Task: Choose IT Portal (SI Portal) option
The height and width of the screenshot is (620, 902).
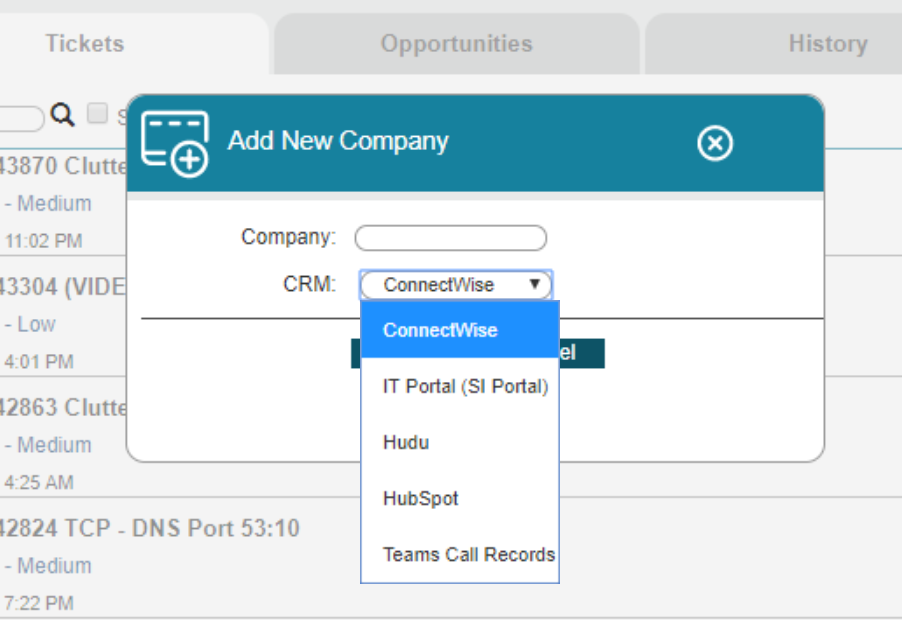Action: (460, 386)
